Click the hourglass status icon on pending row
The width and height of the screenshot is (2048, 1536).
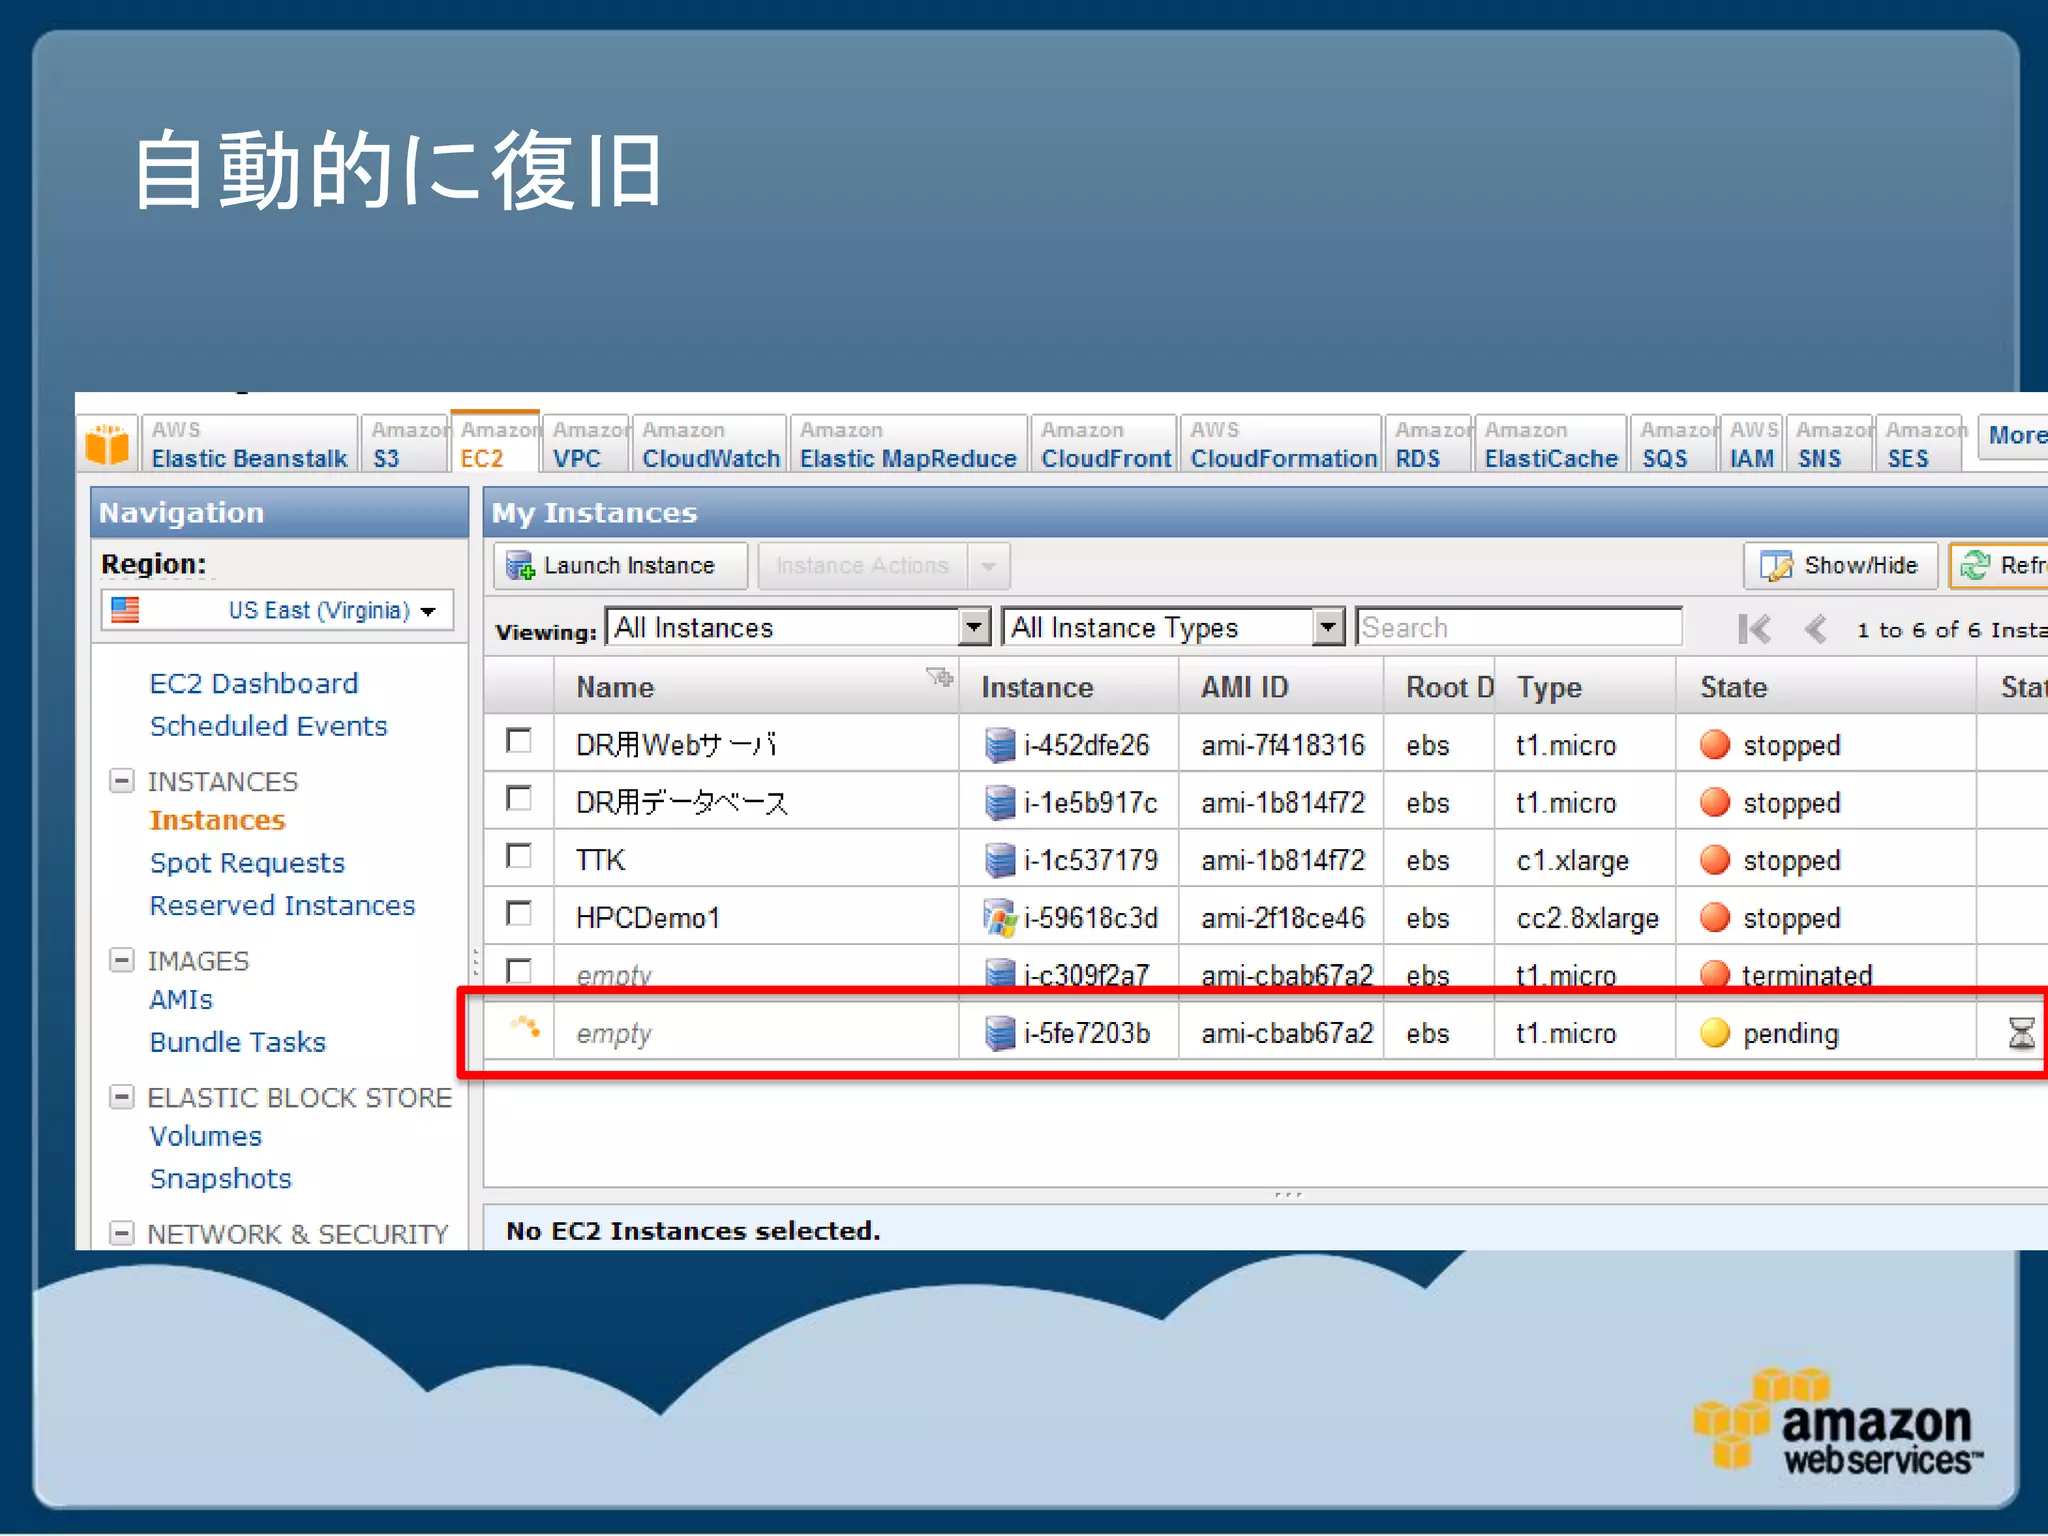2021,1033
